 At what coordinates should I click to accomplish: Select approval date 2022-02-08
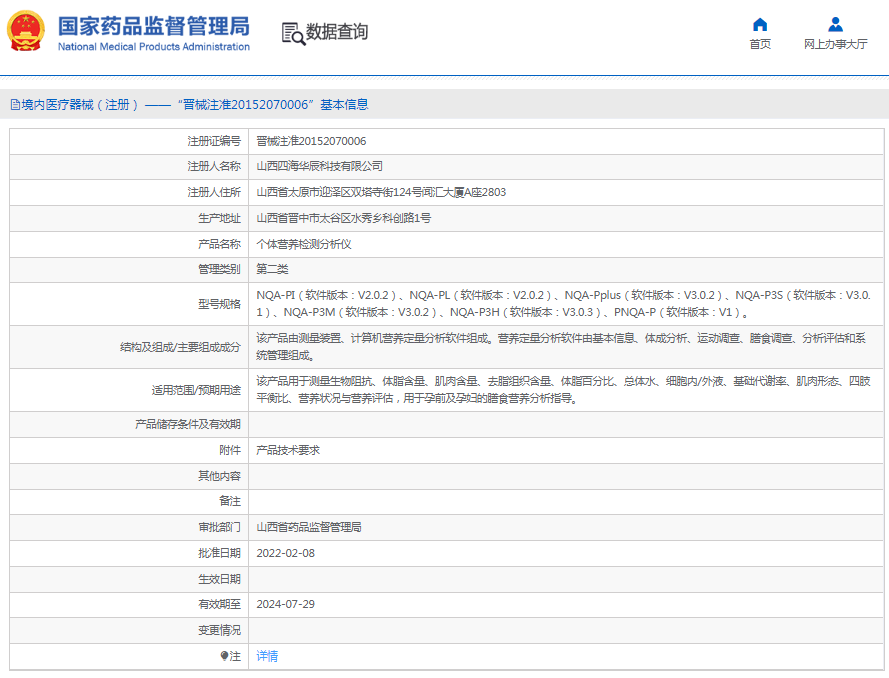point(285,553)
